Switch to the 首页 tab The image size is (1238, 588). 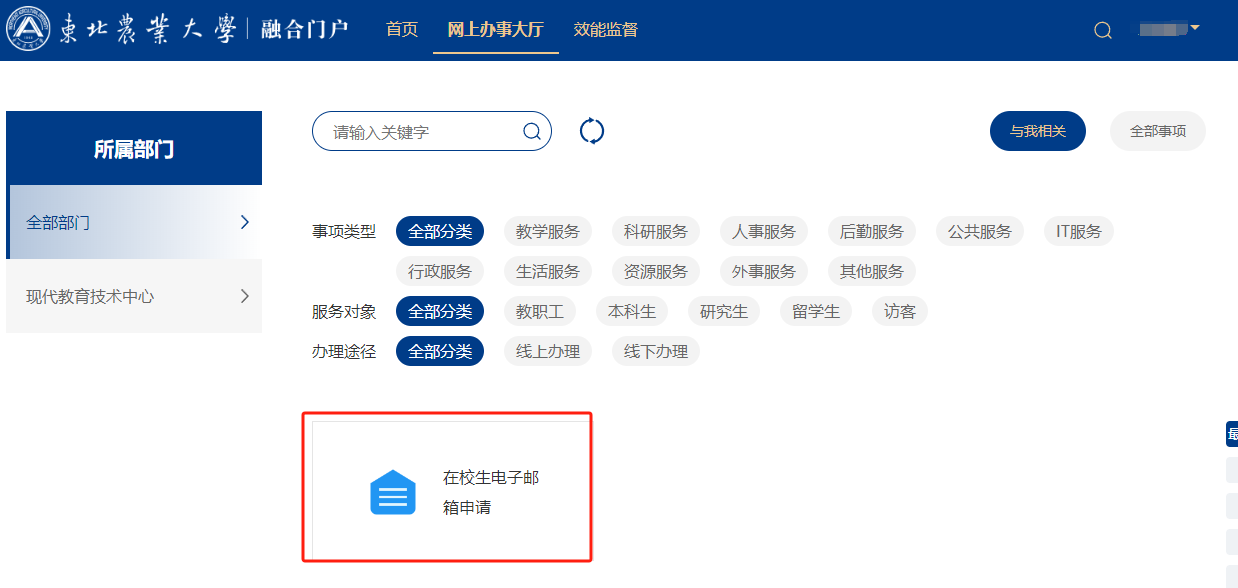[402, 29]
